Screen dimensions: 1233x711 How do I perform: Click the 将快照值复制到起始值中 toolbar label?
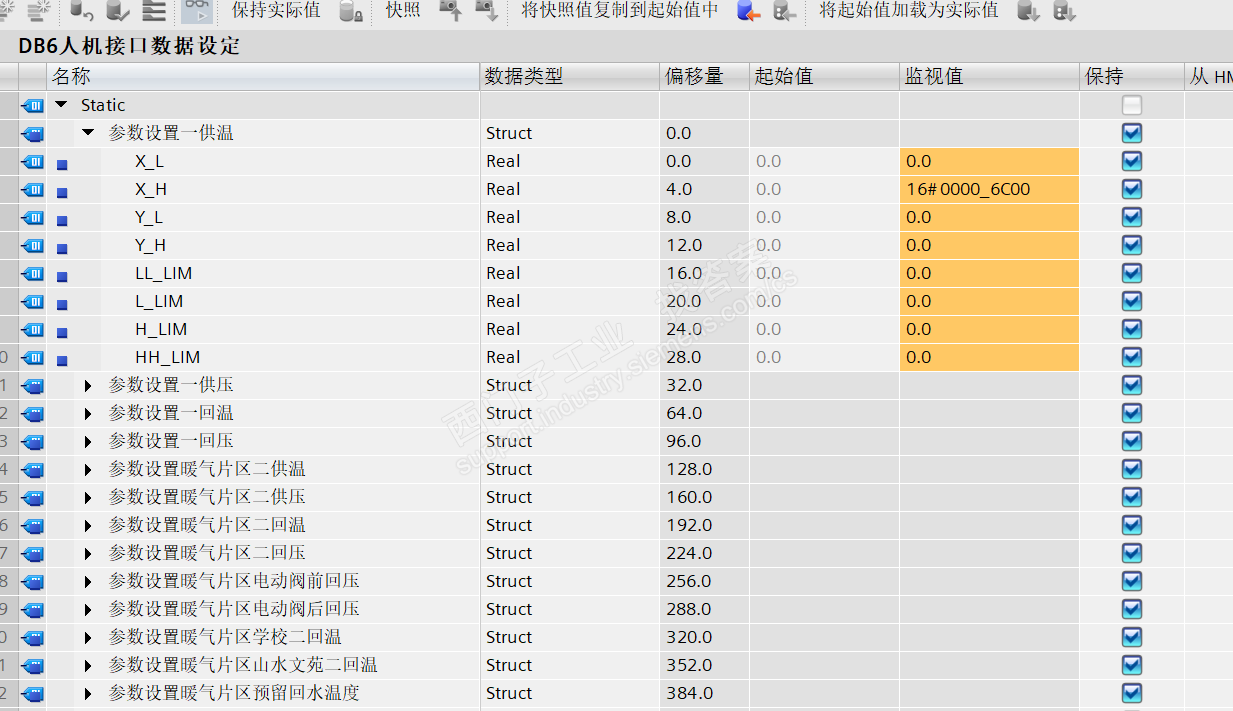(x=620, y=11)
